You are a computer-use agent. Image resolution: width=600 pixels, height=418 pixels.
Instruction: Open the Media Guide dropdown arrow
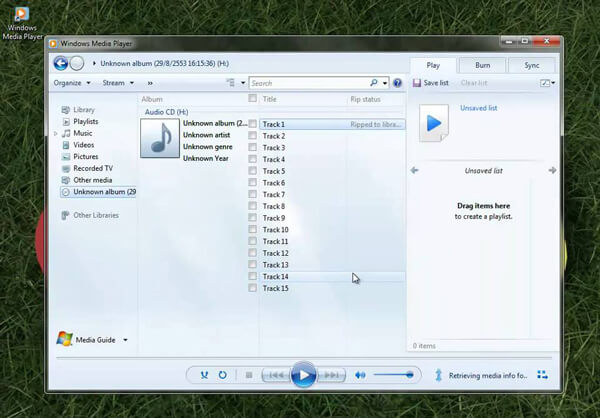(125, 340)
